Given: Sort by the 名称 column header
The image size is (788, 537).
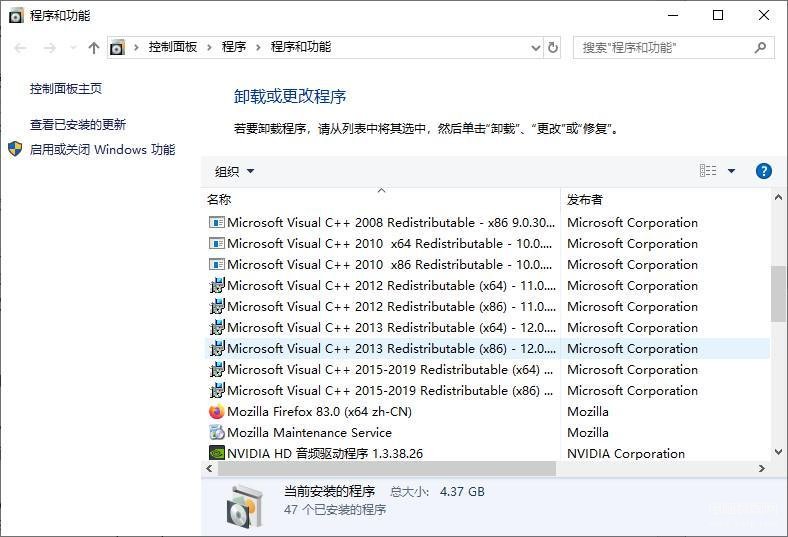Looking at the screenshot, I should (x=381, y=199).
